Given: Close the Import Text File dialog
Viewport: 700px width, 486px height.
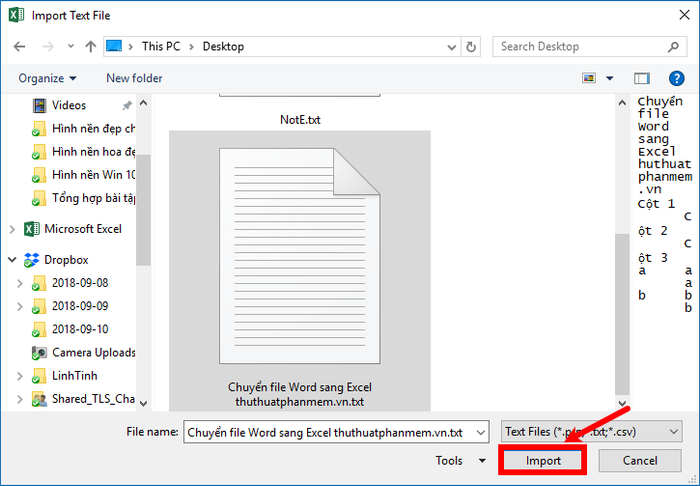Looking at the screenshot, I should point(684,15).
